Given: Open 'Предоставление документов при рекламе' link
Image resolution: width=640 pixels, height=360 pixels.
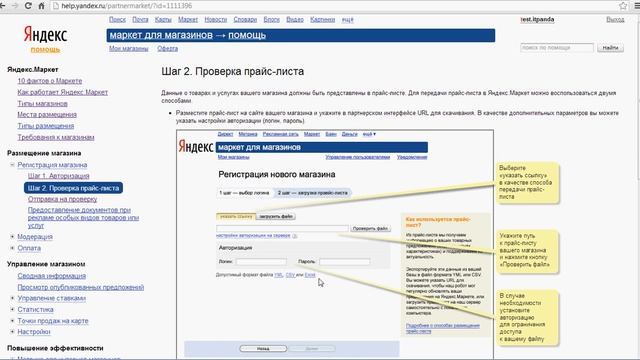Looking at the screenshot, I should pos(83,218).
